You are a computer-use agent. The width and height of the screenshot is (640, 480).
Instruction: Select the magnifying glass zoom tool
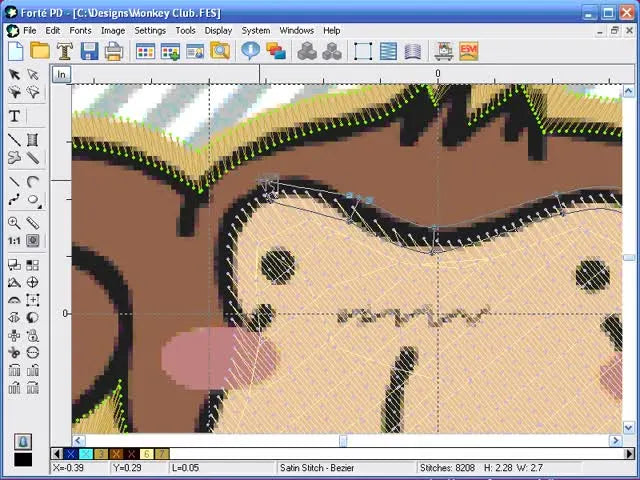pyautogui.click(x=14, y=223)
